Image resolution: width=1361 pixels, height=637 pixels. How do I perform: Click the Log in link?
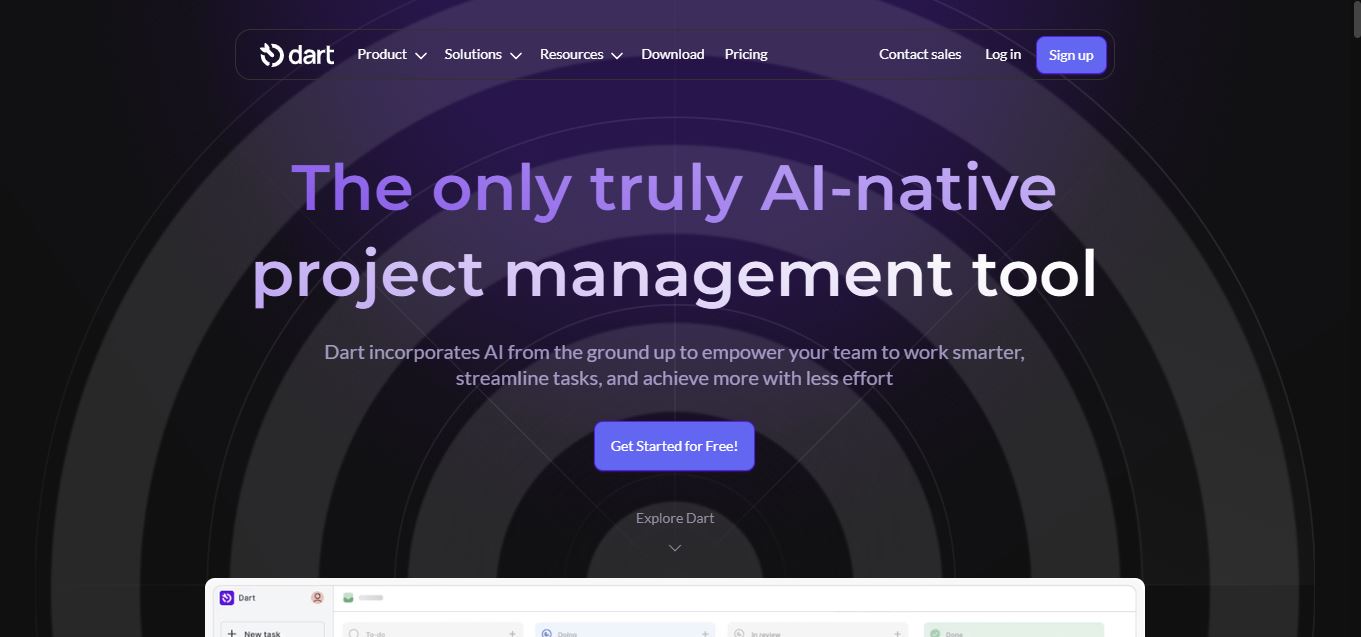click(x=1003, y=54)
